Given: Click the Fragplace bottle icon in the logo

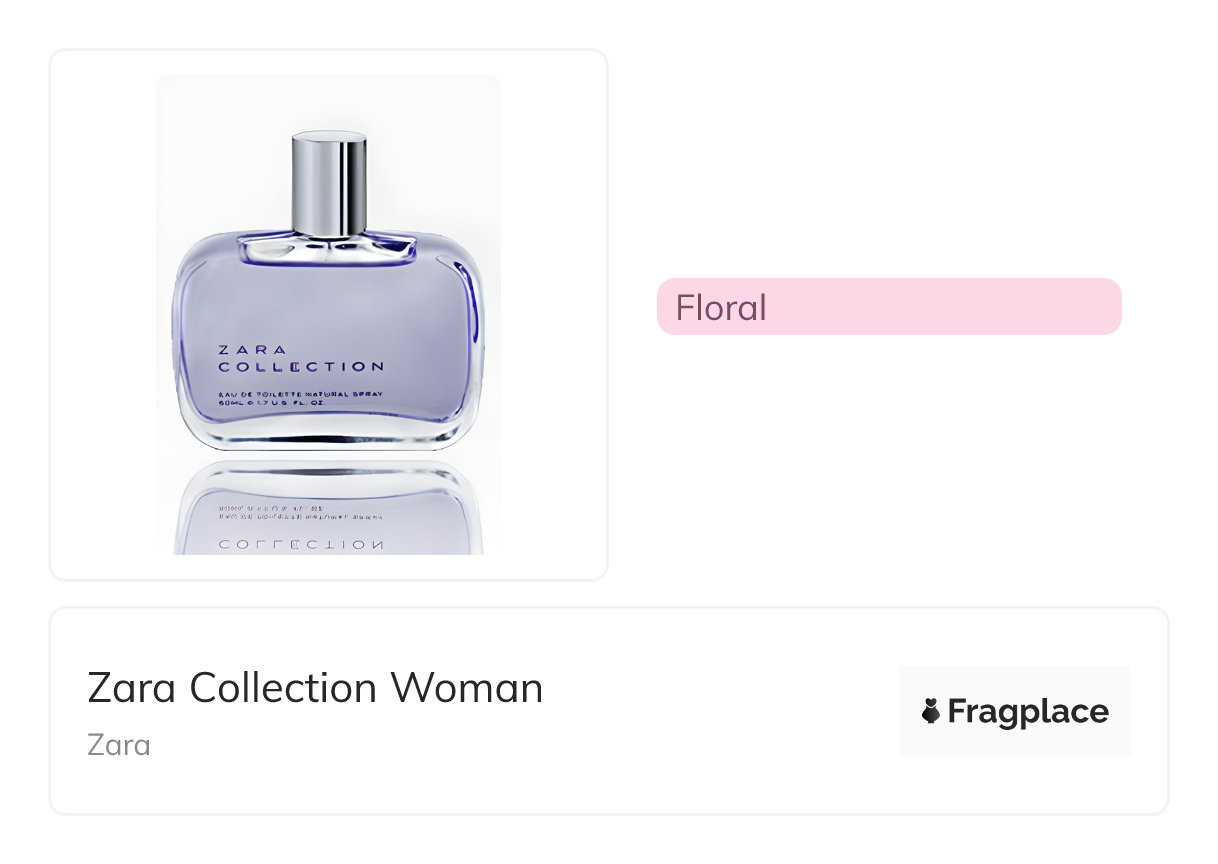Looking at the screenshot, I should pyautogui.click(x=931, y=711).
